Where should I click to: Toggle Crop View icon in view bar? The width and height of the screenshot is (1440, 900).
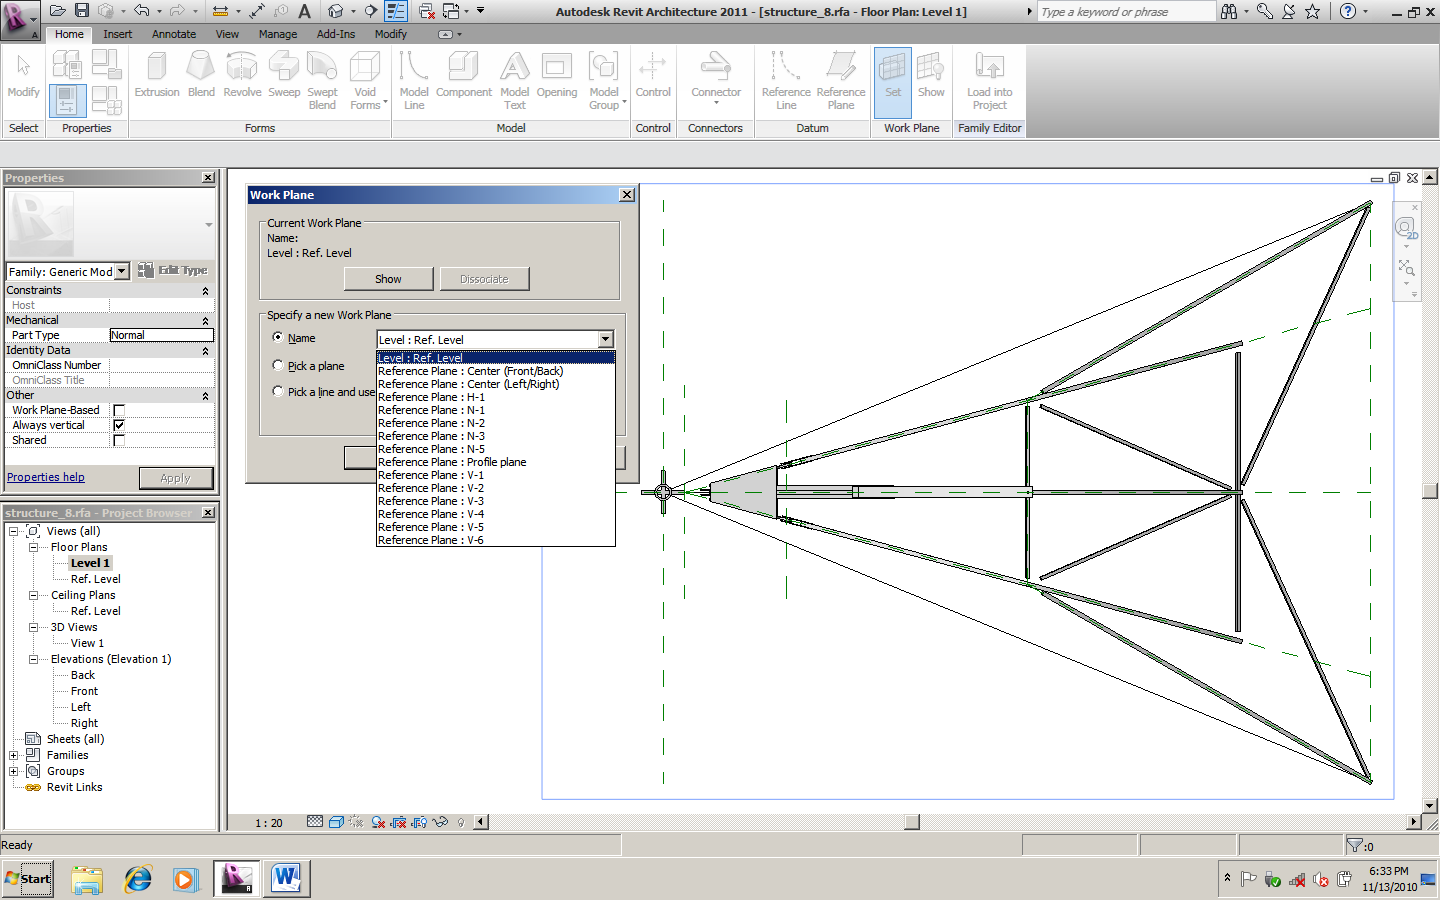click(x=399, y=822)
